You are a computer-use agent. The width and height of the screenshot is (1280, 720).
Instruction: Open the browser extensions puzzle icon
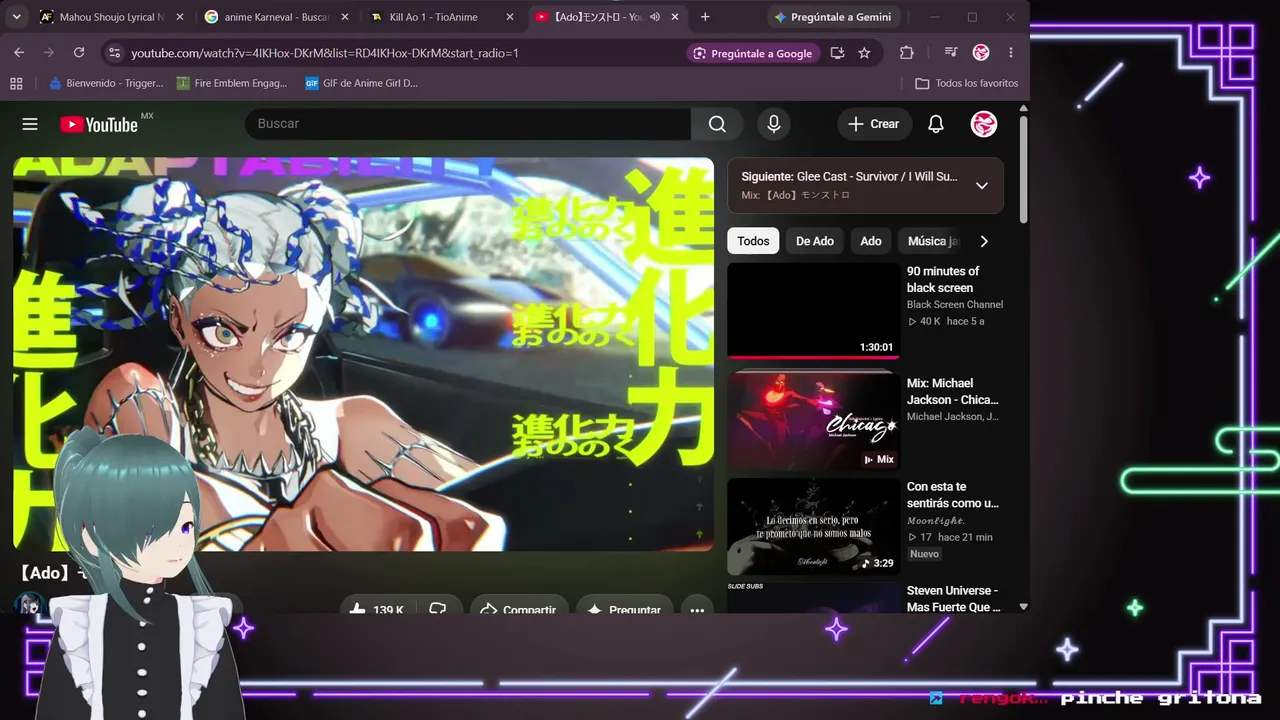pos(907,53)
